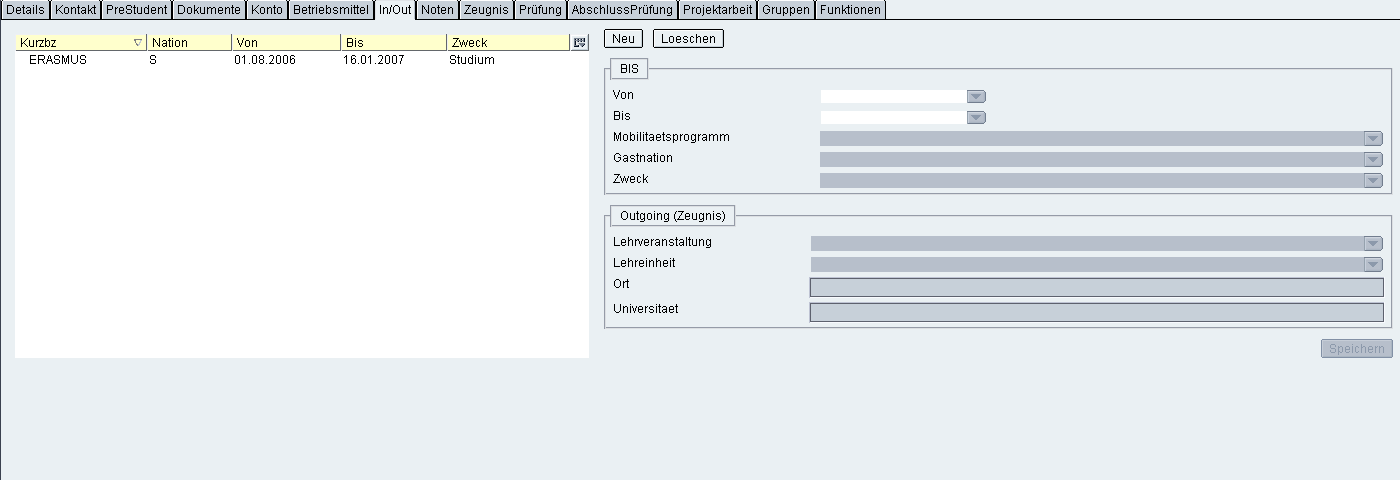Screen dimensions: 1400x480
Task: Focus the Universitaet input field
Action: [x=1096, y=312]
